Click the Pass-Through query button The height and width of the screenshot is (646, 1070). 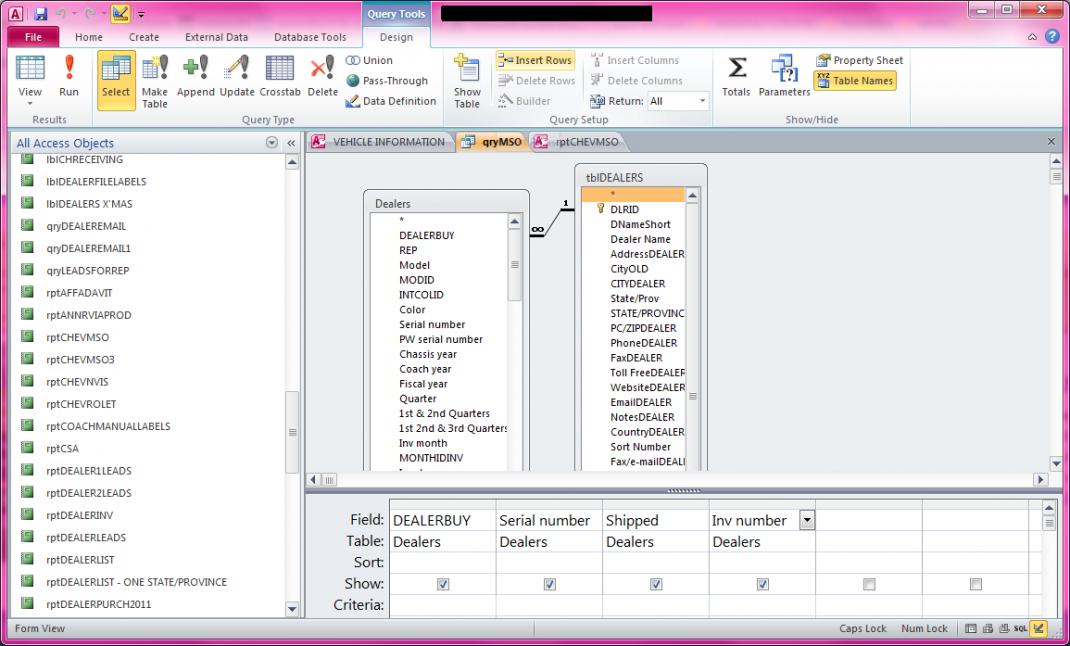point(387,80)
